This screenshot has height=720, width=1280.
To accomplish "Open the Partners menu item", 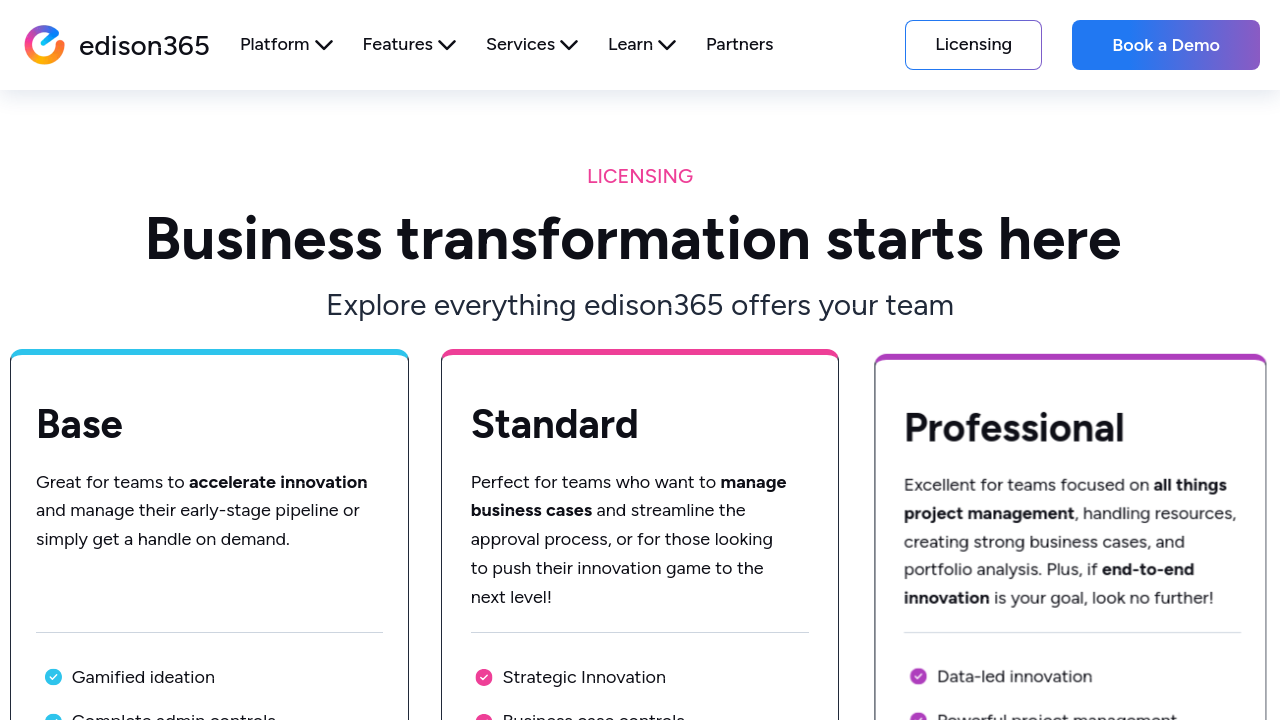I will [x=739, y=44].
